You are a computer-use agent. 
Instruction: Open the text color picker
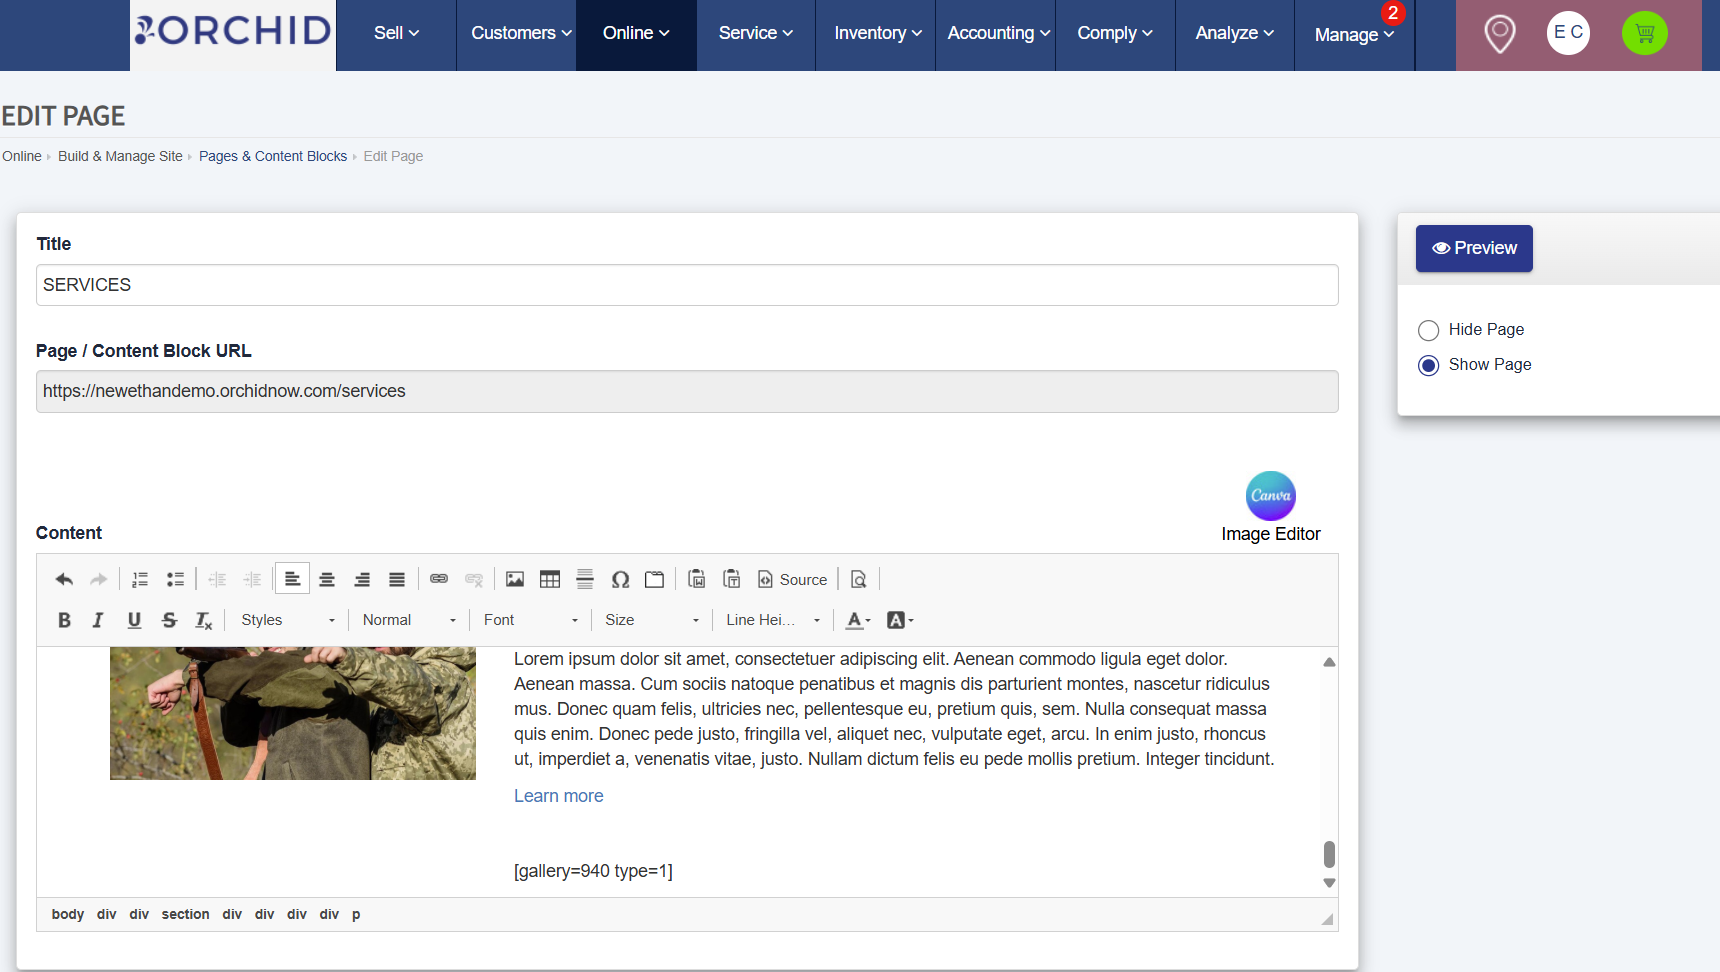858,620
